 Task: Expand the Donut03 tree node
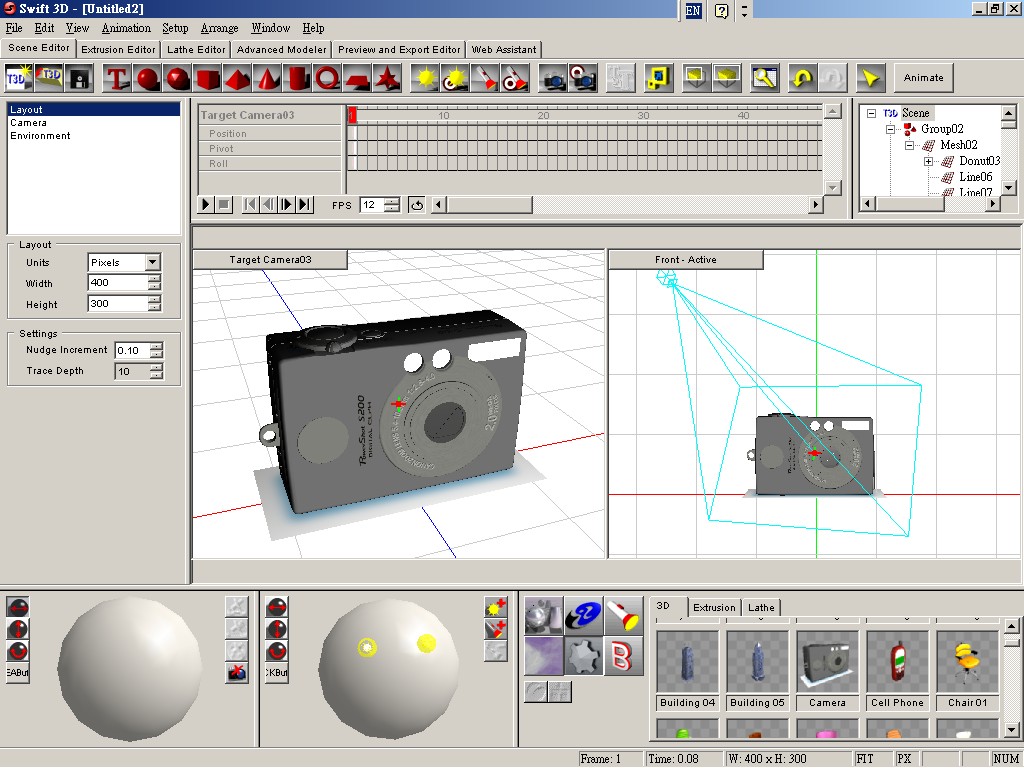click(x=928, y=161)
